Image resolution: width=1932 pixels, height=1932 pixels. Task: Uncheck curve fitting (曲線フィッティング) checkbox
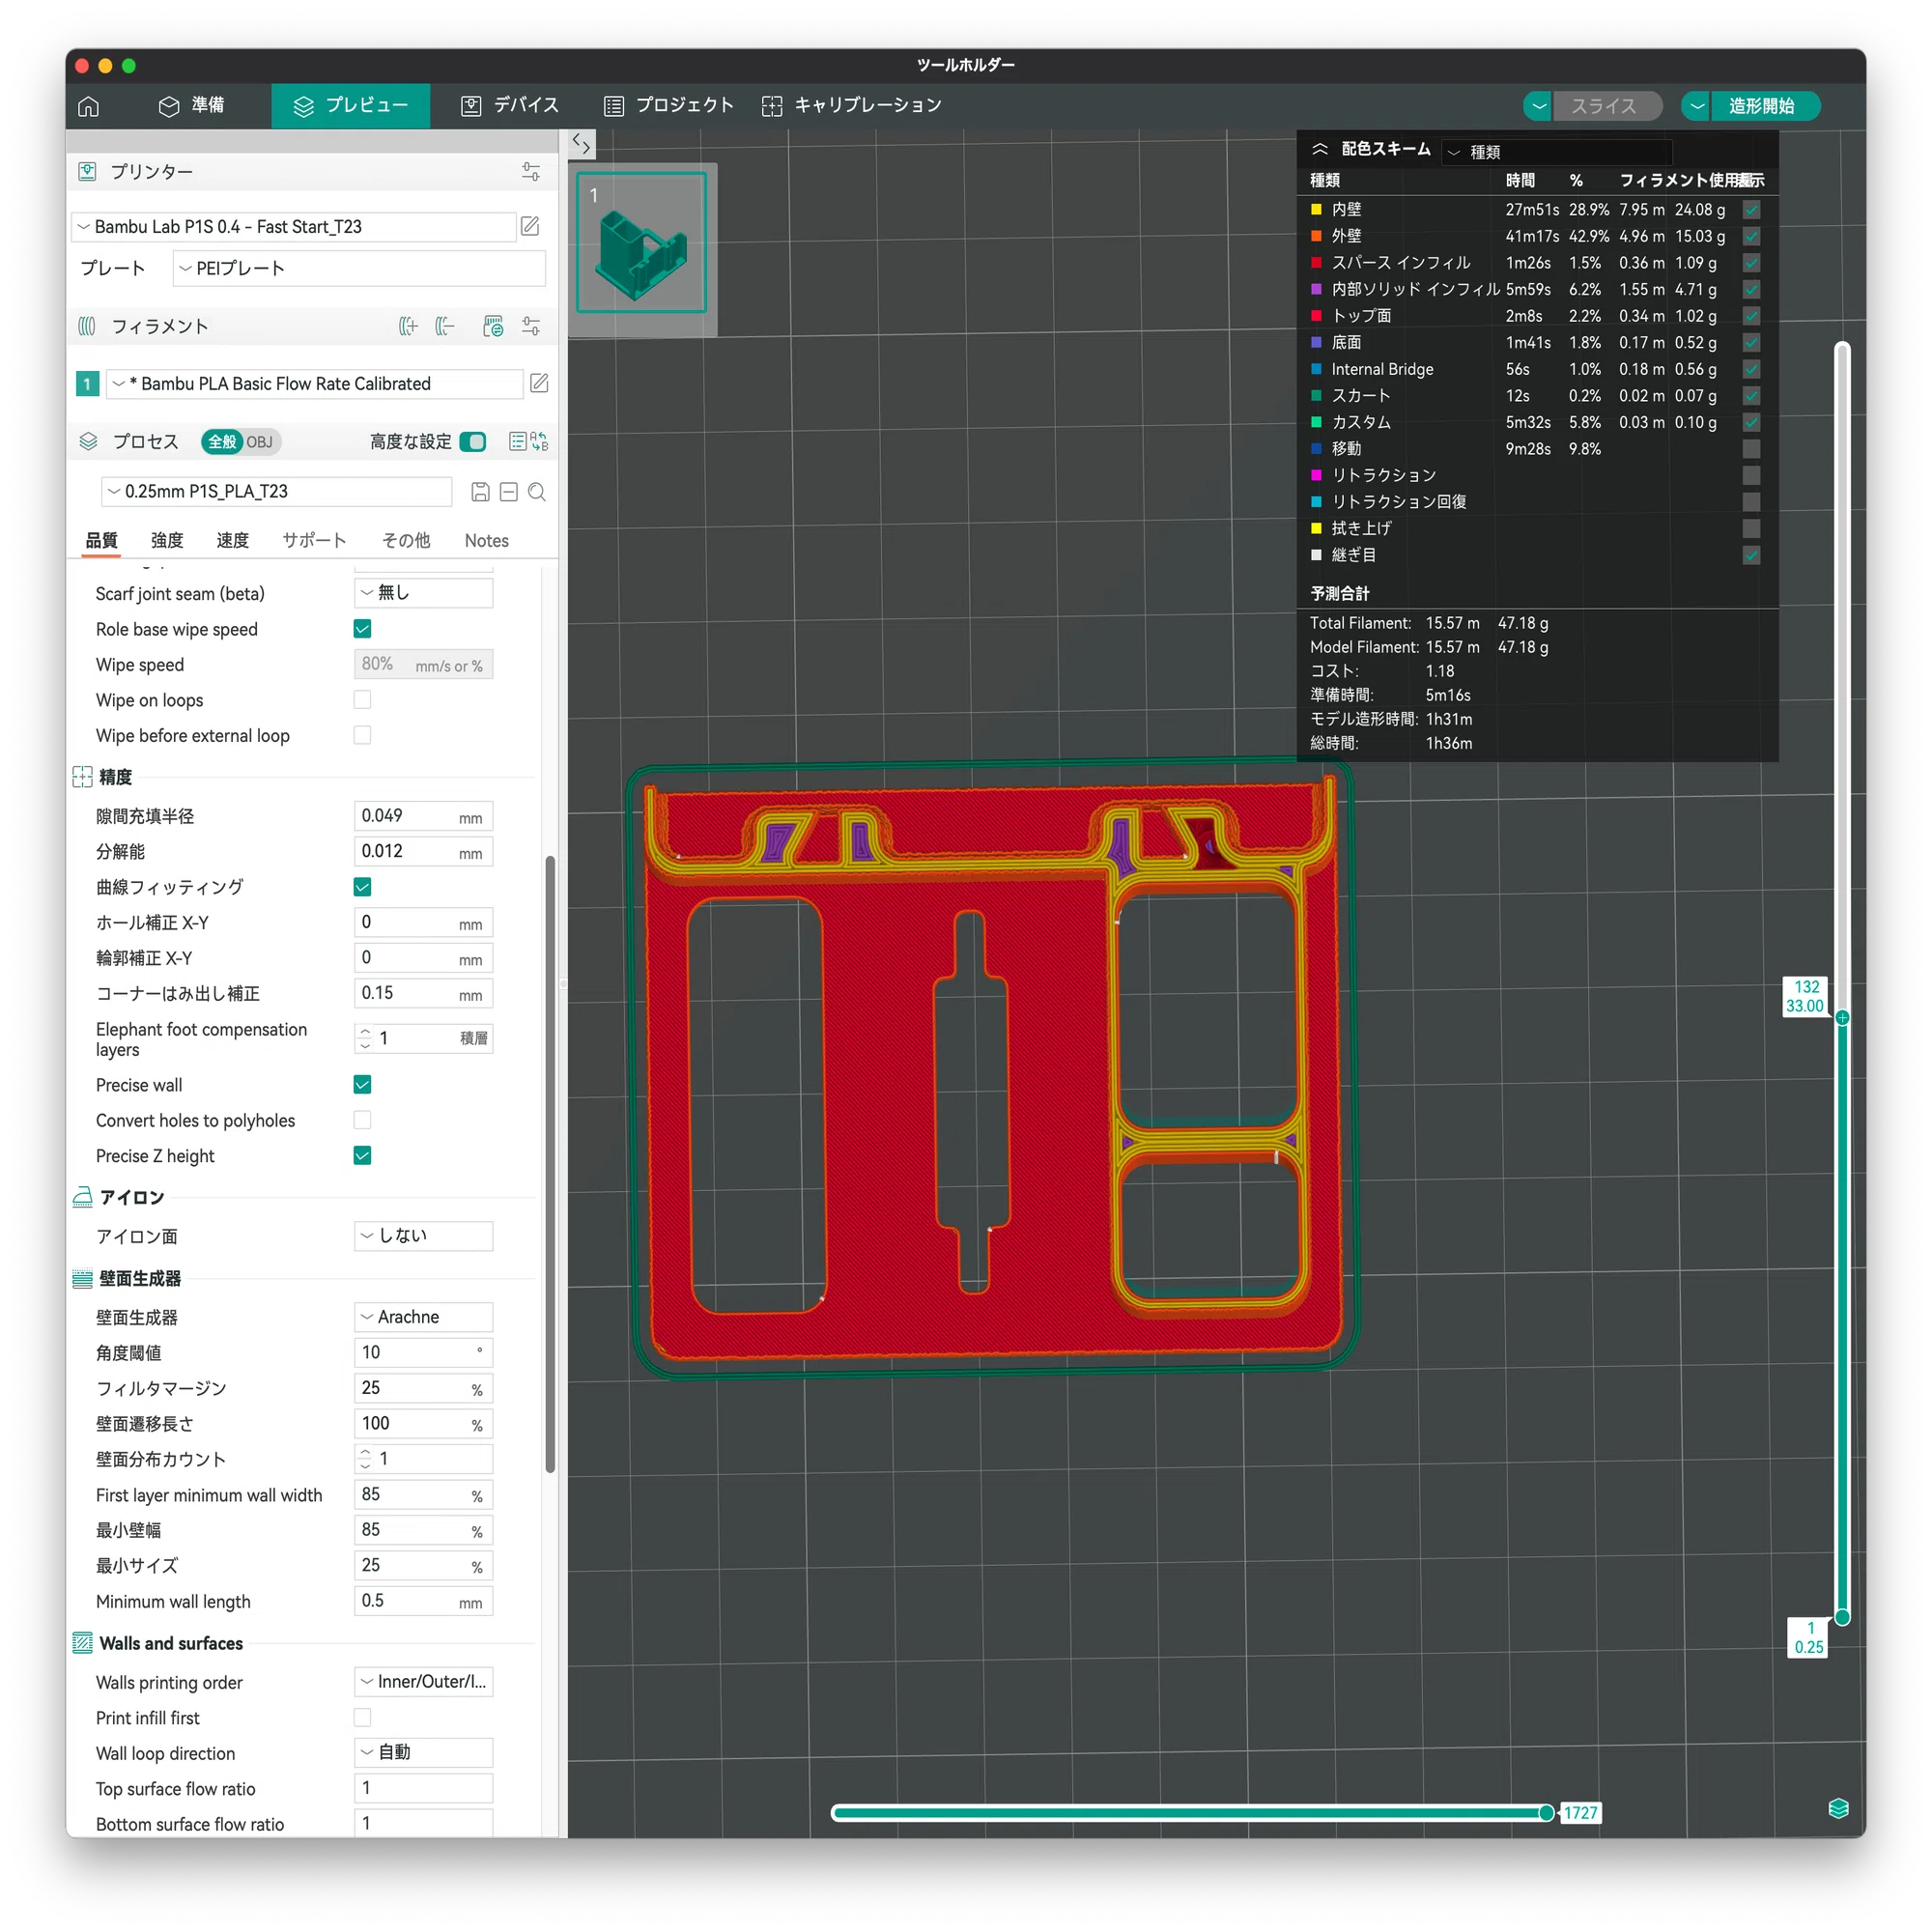tap(363, 887)
